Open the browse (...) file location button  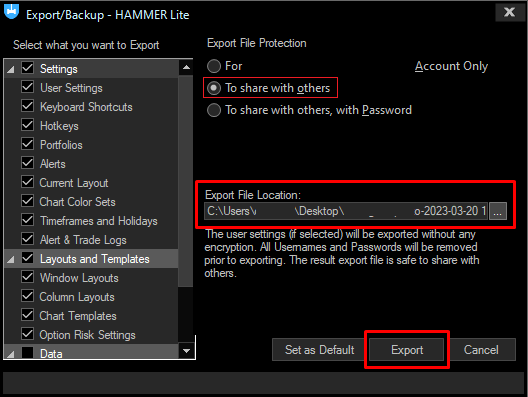[498, 211]
